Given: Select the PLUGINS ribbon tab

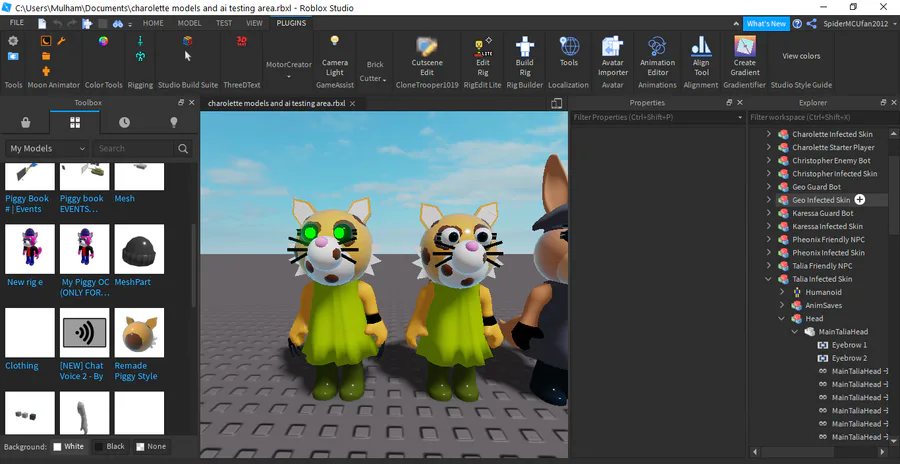Looking at the screenshot, I should (x=291, y=23).
